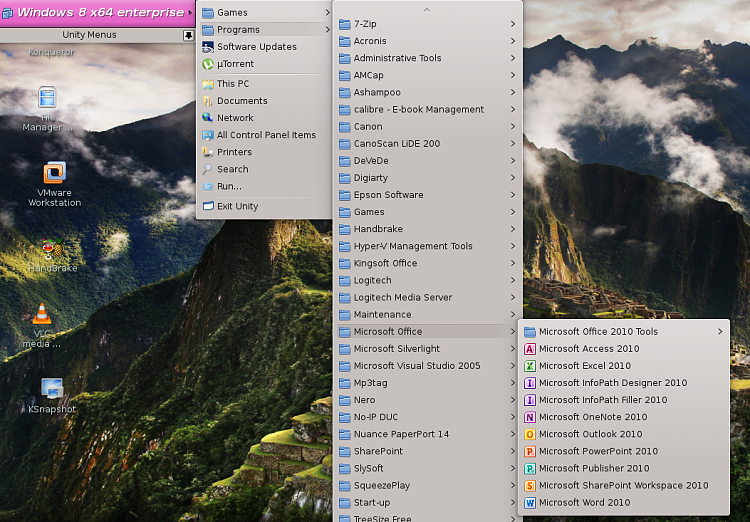Expand the Administrative Tools submenu arrow
The image size is (750, 522).
pyautogui.click(x=513, y=58)
